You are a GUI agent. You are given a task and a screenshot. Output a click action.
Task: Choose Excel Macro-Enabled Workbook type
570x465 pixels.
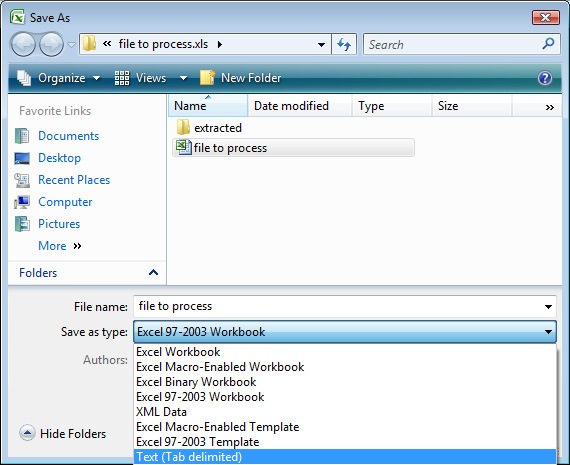coord(345,366)
